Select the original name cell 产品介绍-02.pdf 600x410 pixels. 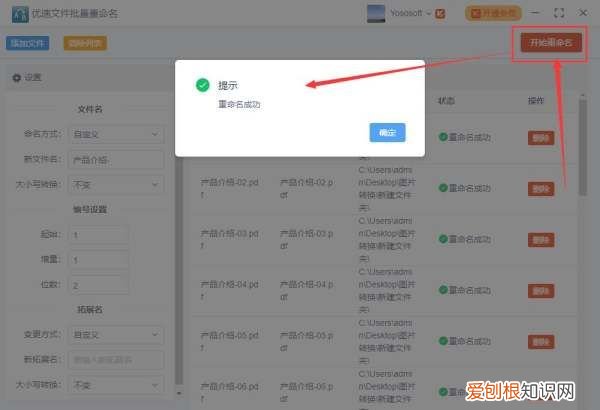click(230, 188)
